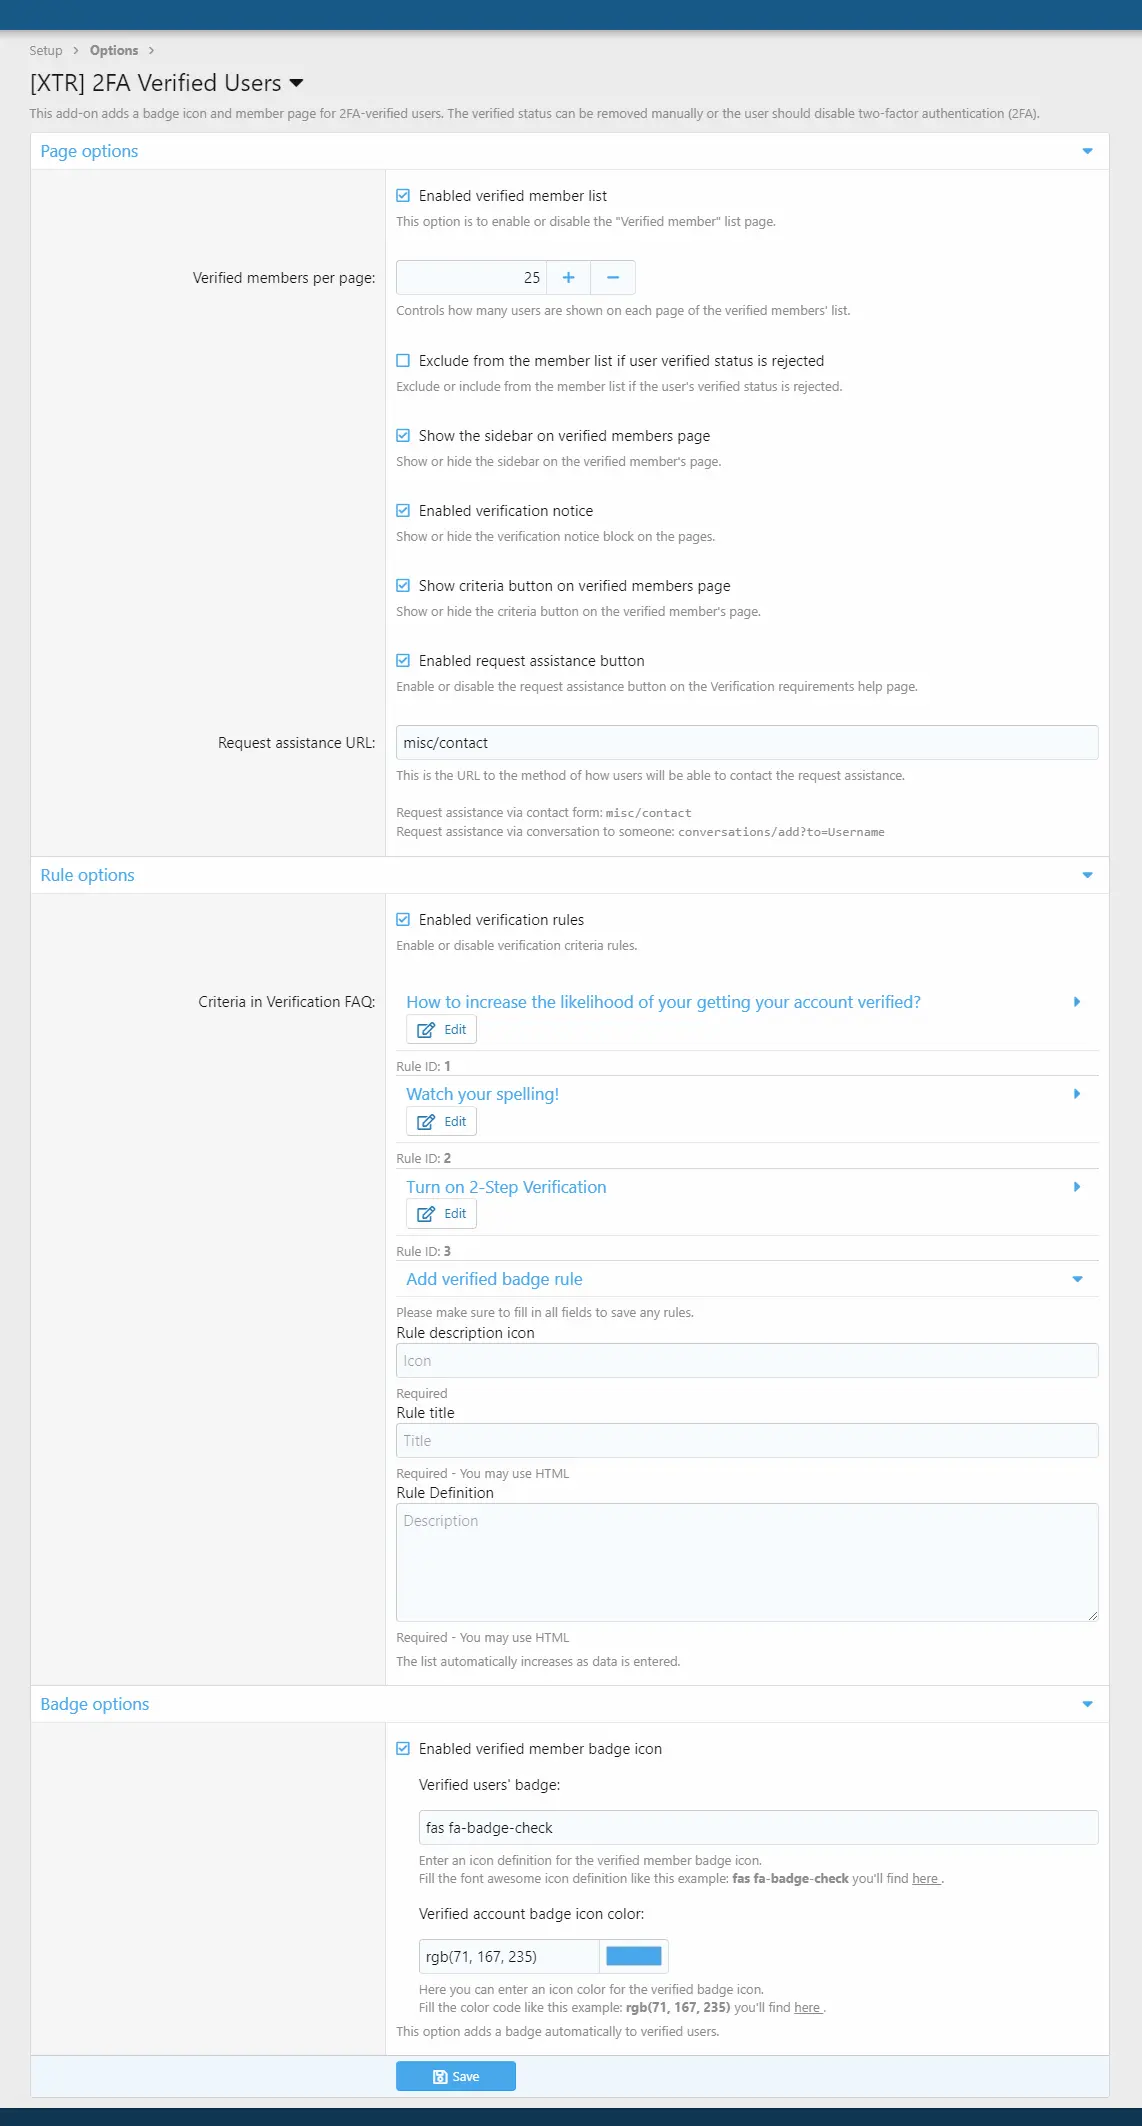Go to Options in the breadcrumb
The height and width of the screenshot is (2126, 1142).
(114, 50)
